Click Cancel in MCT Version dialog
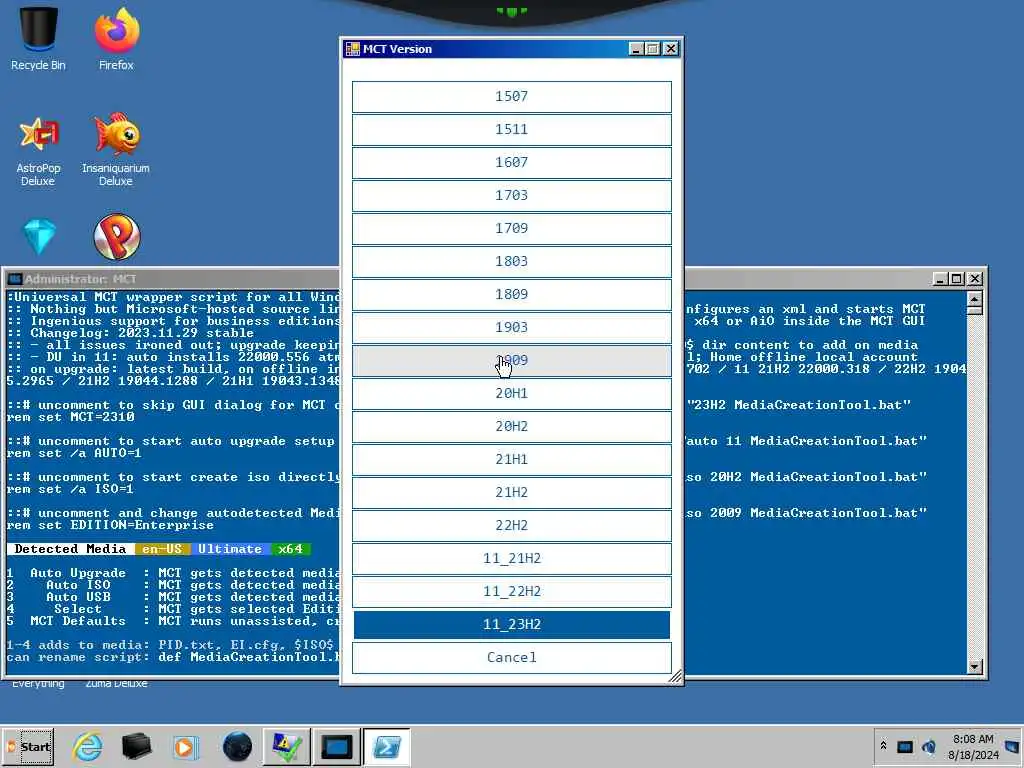1024x768 pixels. pyautogui.click(x=511, y=658)
